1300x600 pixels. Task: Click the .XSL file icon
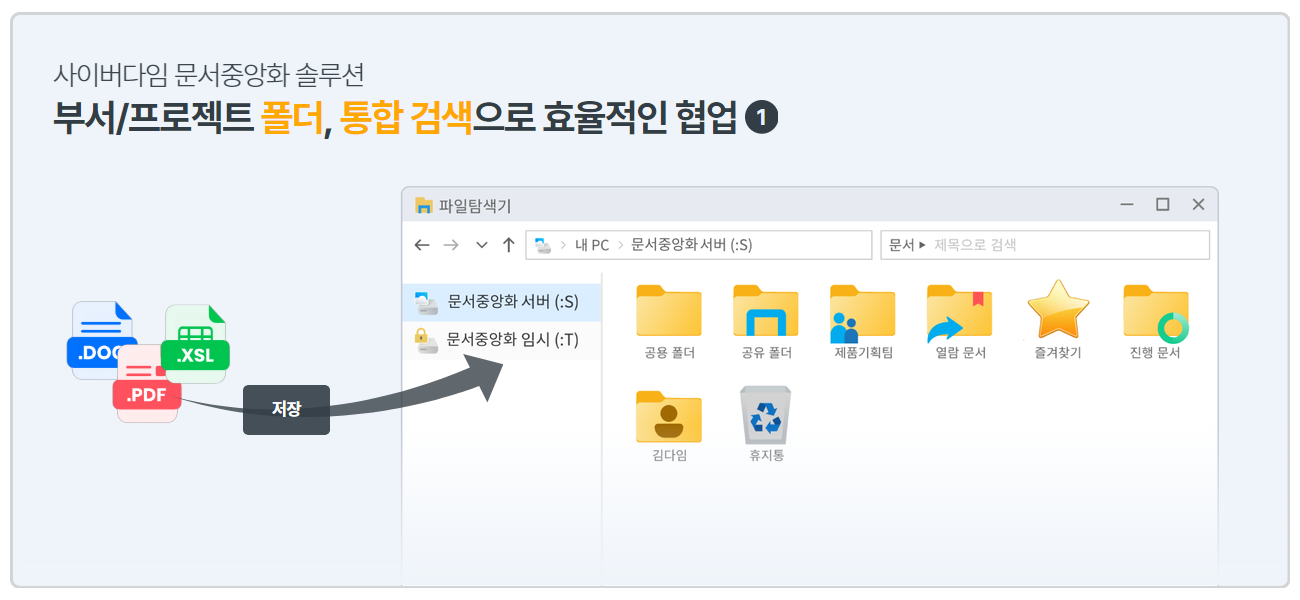tap(196, 343)
